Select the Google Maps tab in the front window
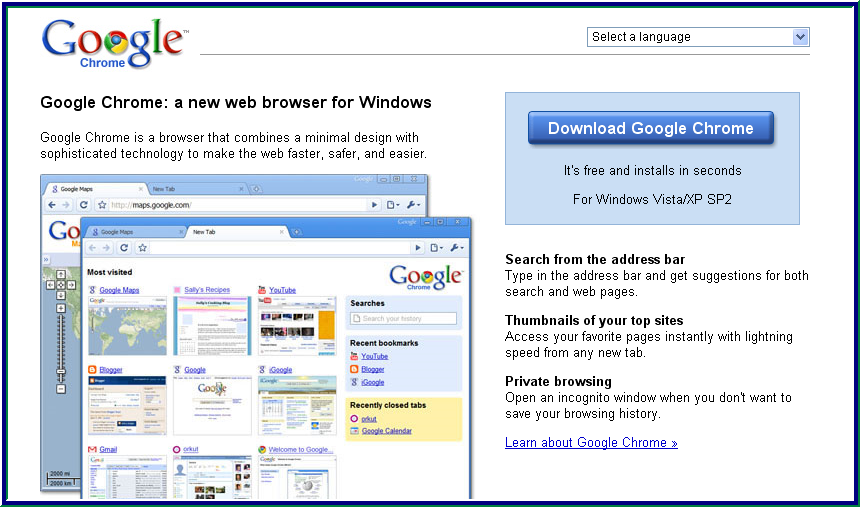This screenshot has width=860, height=507. point(136,232)
